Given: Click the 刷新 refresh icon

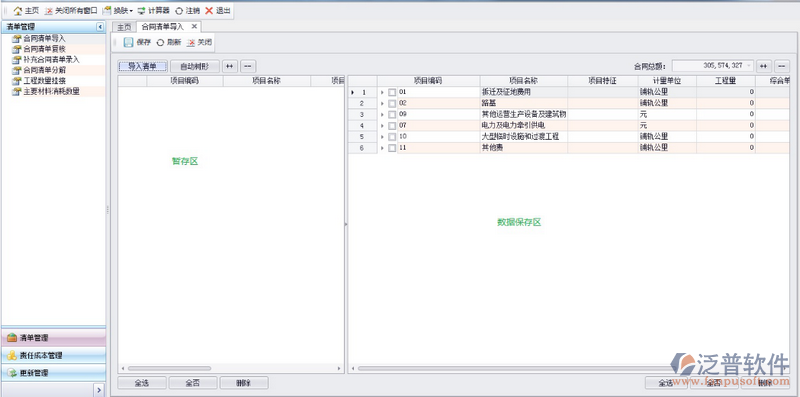Looking at the screenshot, I should tap(160, 43).
